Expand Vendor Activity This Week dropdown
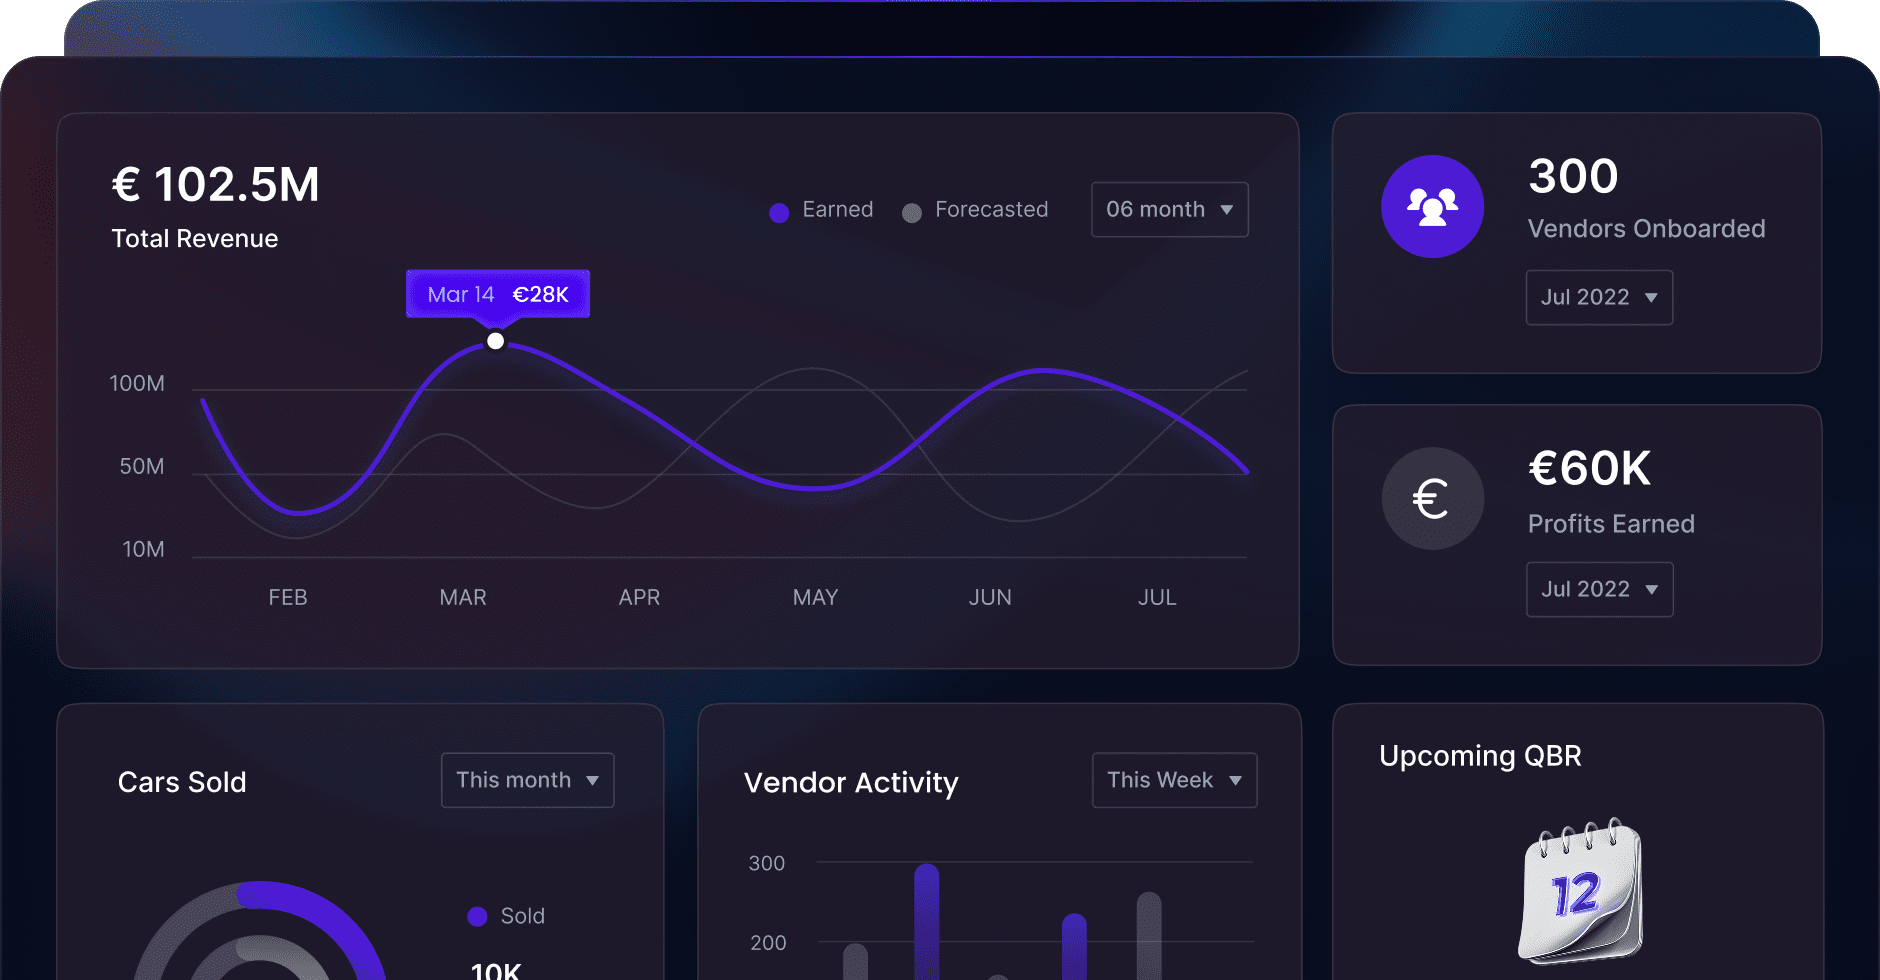 1174,780
